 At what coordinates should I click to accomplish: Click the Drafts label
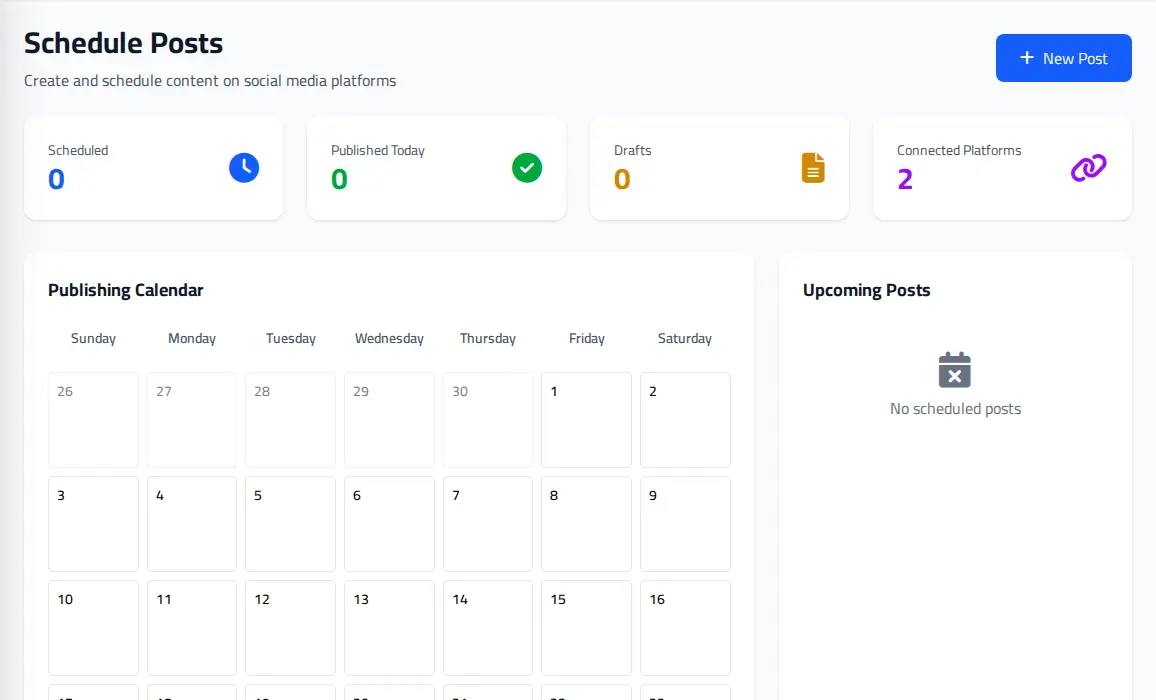tap(633, 150)
